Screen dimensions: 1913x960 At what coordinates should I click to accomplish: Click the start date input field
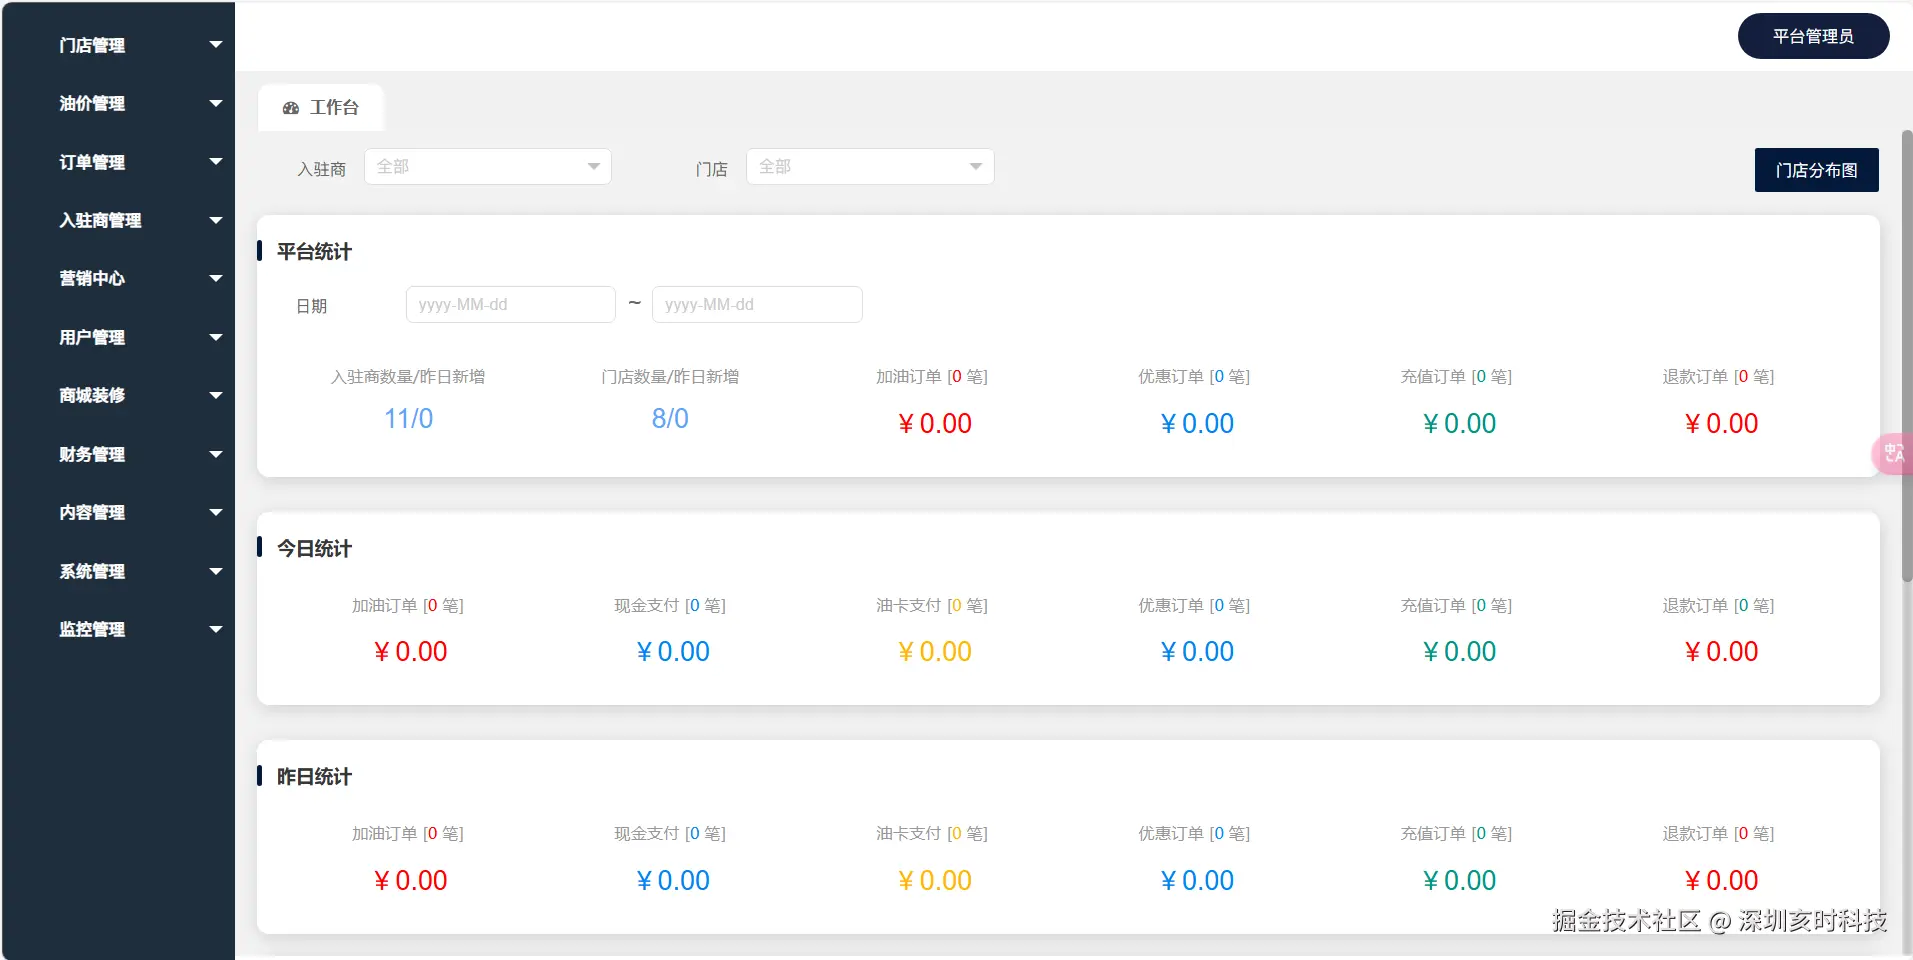point(510,305)
